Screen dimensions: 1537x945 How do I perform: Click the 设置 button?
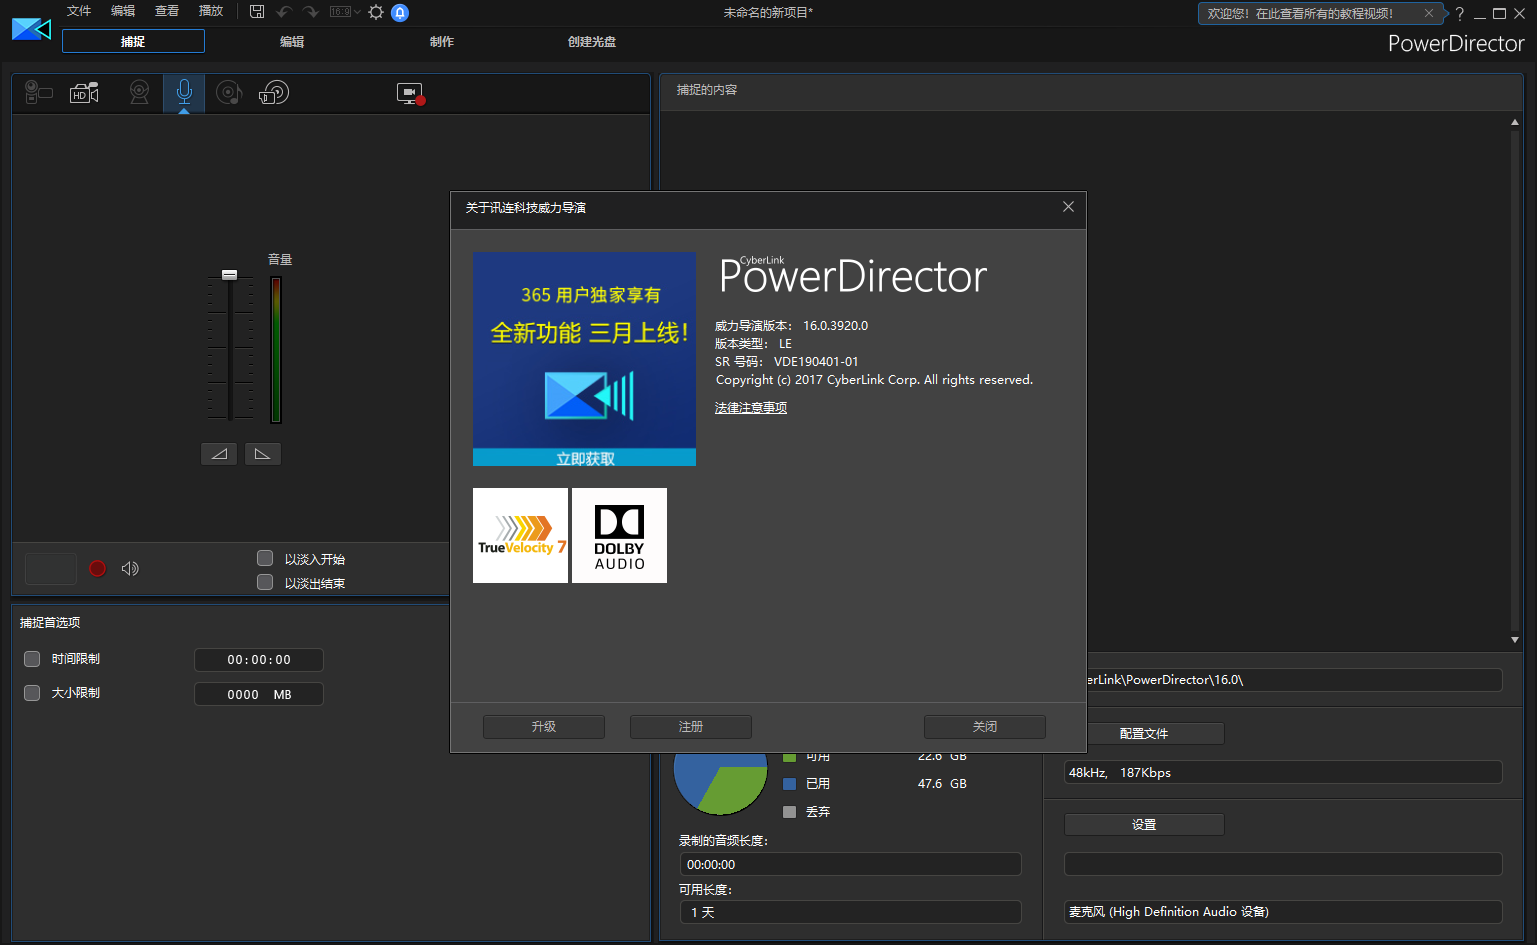tap(1144, 825)
